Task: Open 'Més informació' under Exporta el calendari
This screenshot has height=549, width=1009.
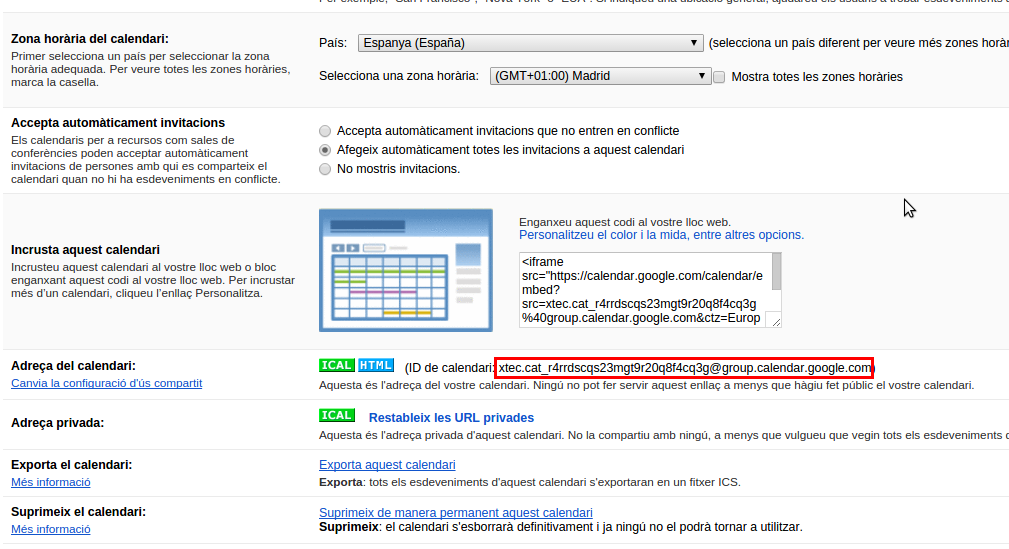Action: (x=50, y=482)
